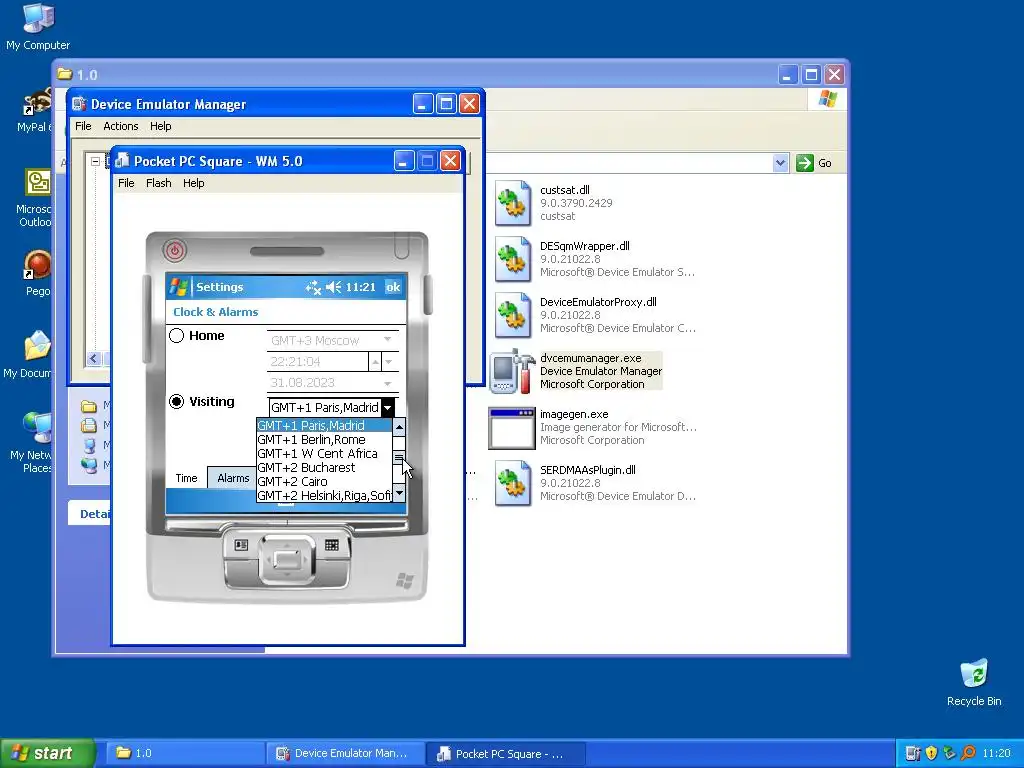The height and width of the screenshot is (768, 1024).
Task: Tap the ok button in the Settings title bar
Action: [393, 287]
